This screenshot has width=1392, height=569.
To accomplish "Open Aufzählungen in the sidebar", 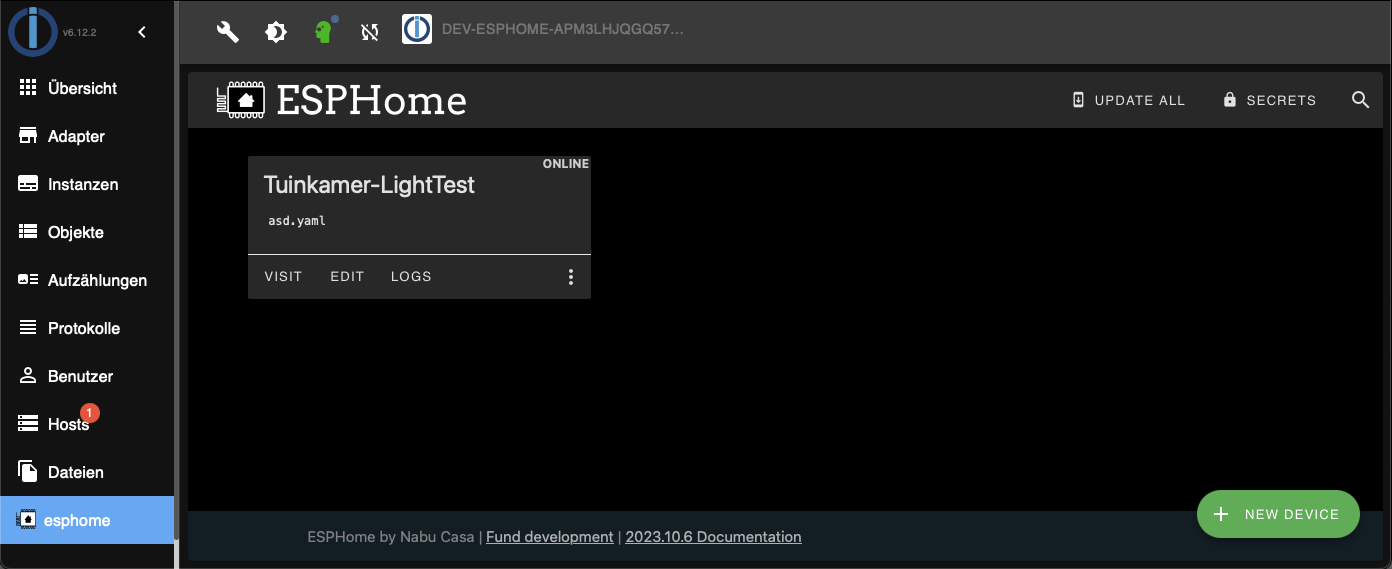I will click(x=87, y=280).
